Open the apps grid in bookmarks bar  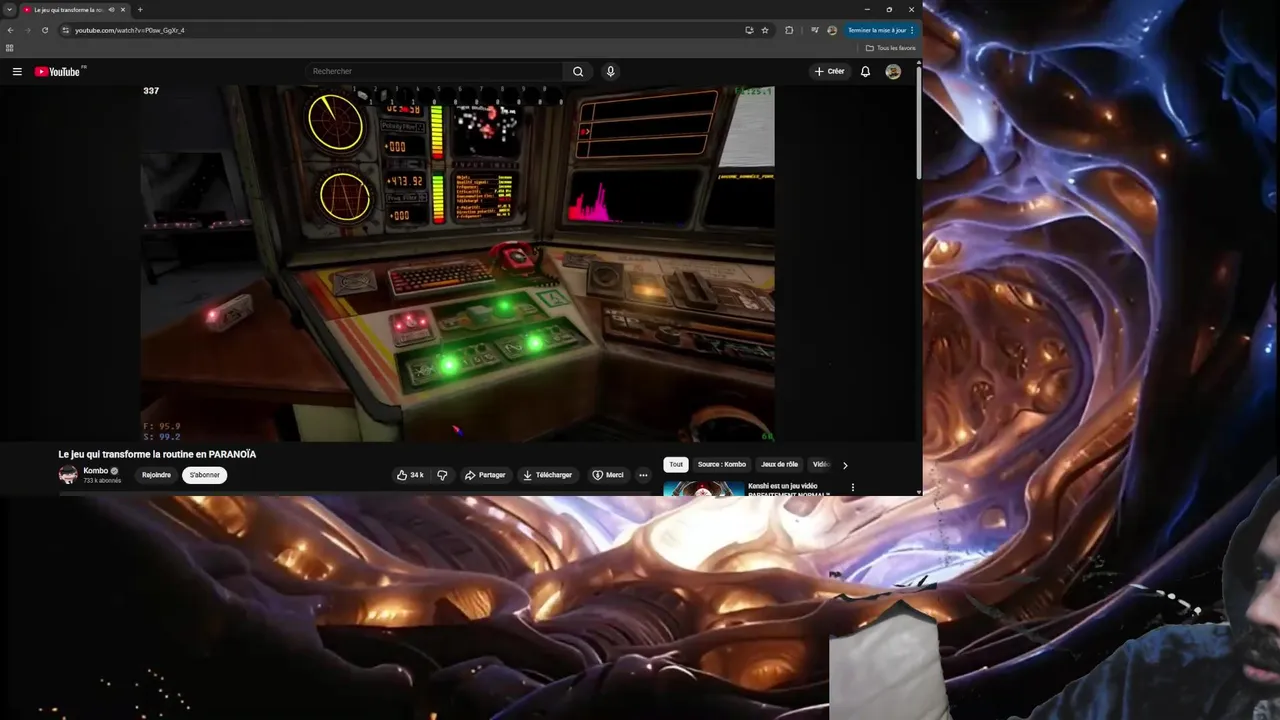pyautogui.click(x=10, y=48)
